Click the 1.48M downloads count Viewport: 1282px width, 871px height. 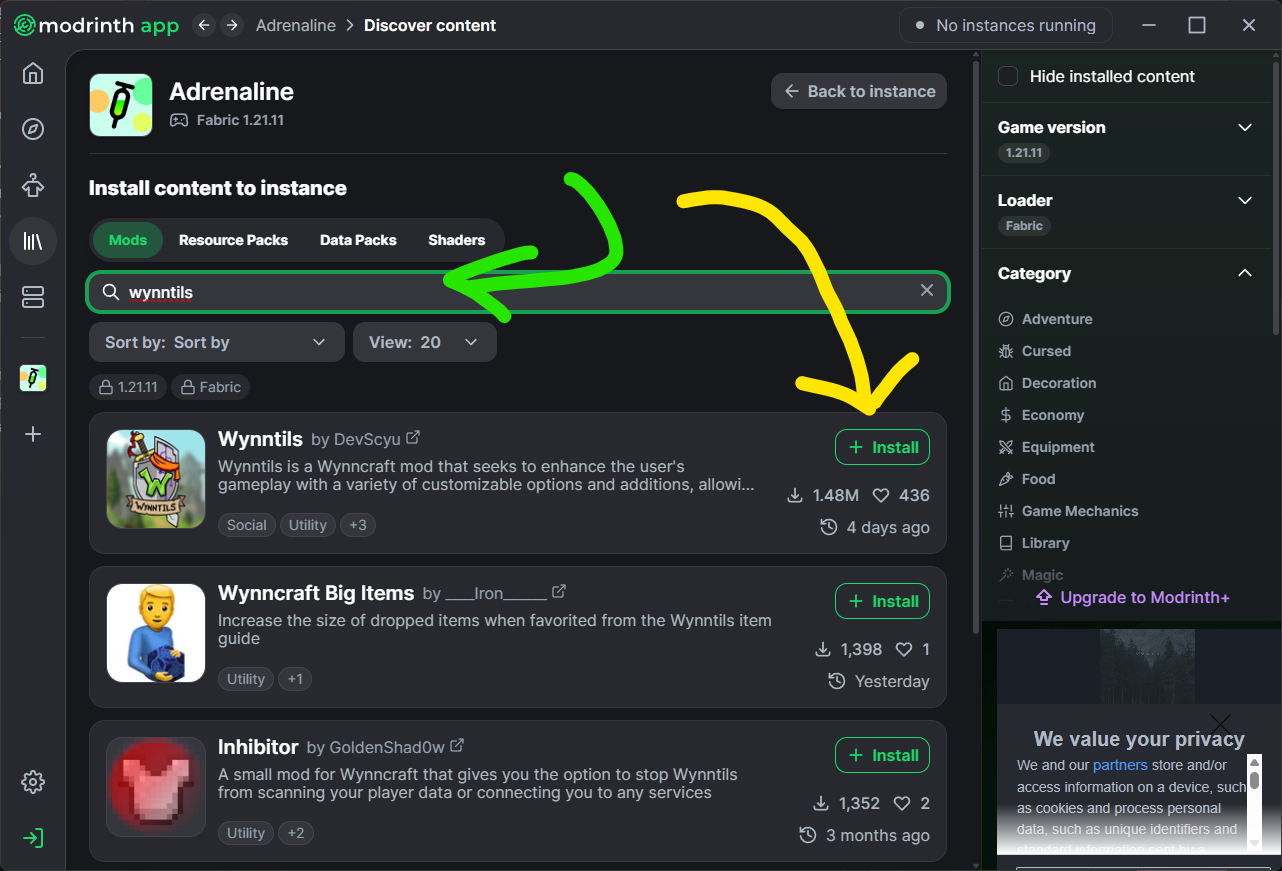[x=824, y=495]
